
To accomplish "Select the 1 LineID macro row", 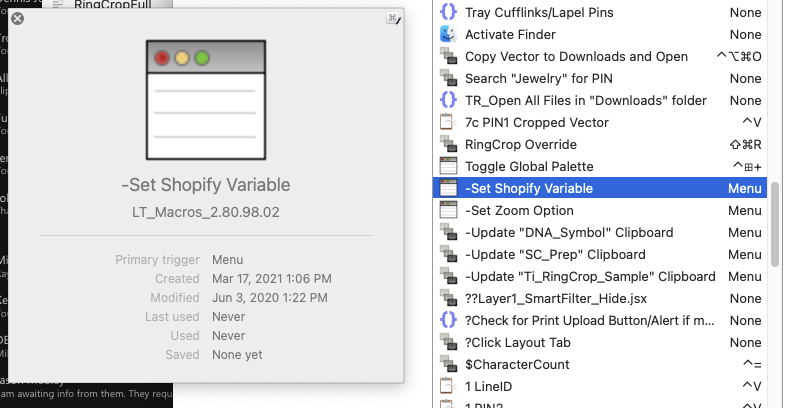I will tap(600, 386).
